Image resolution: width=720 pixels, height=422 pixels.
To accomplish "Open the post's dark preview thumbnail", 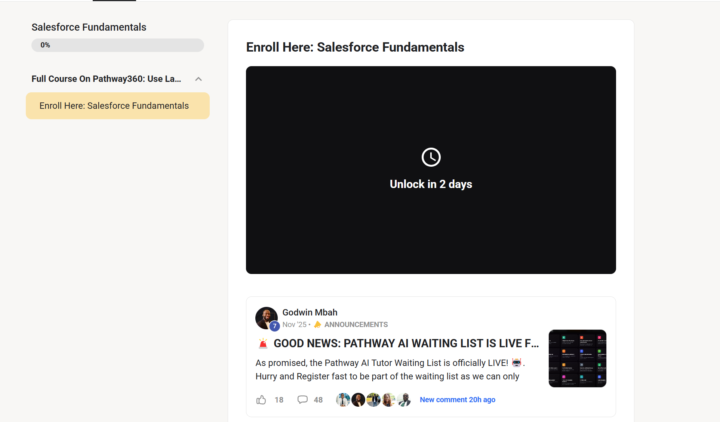I will coord(577,358).
